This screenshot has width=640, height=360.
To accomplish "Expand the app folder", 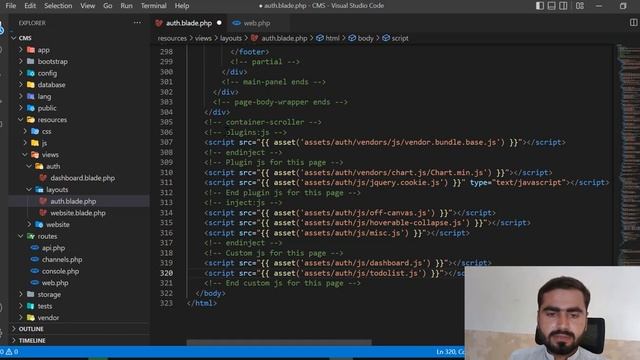I will pos(43,50).
